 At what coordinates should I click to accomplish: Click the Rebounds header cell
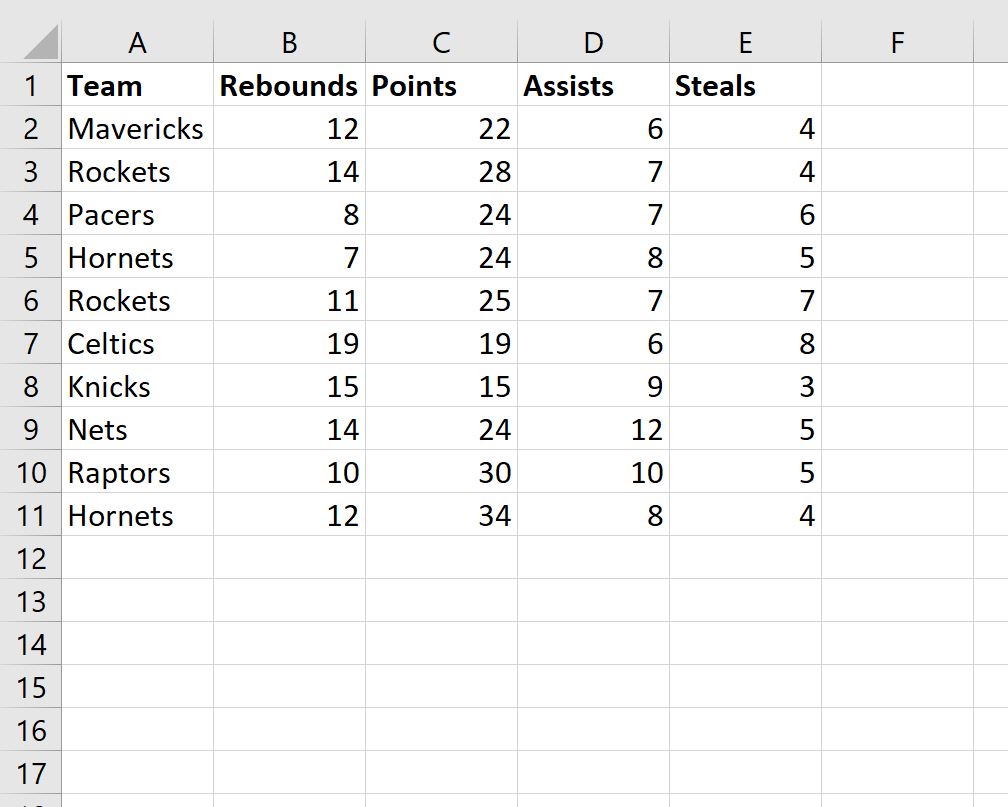289,85
